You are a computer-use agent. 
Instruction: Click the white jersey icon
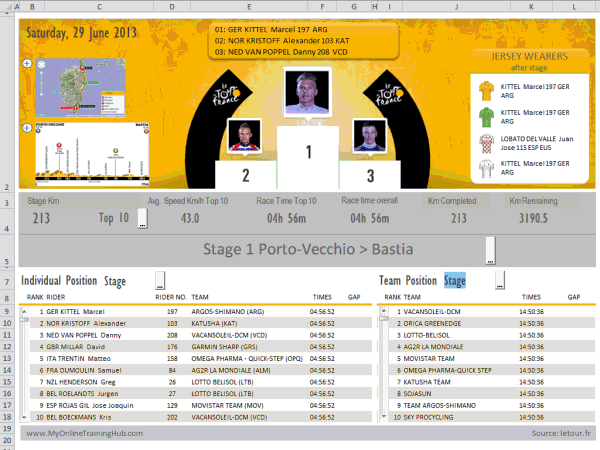click(486, 169)
